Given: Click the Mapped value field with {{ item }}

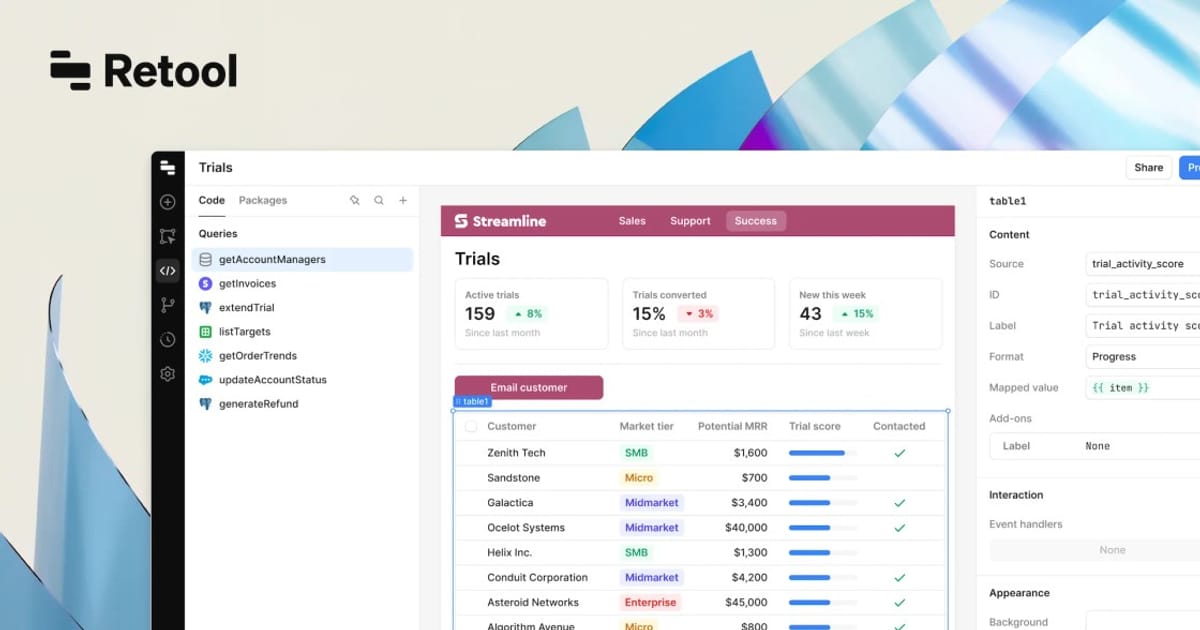Looking at the screenshot, I should 1143,387.
